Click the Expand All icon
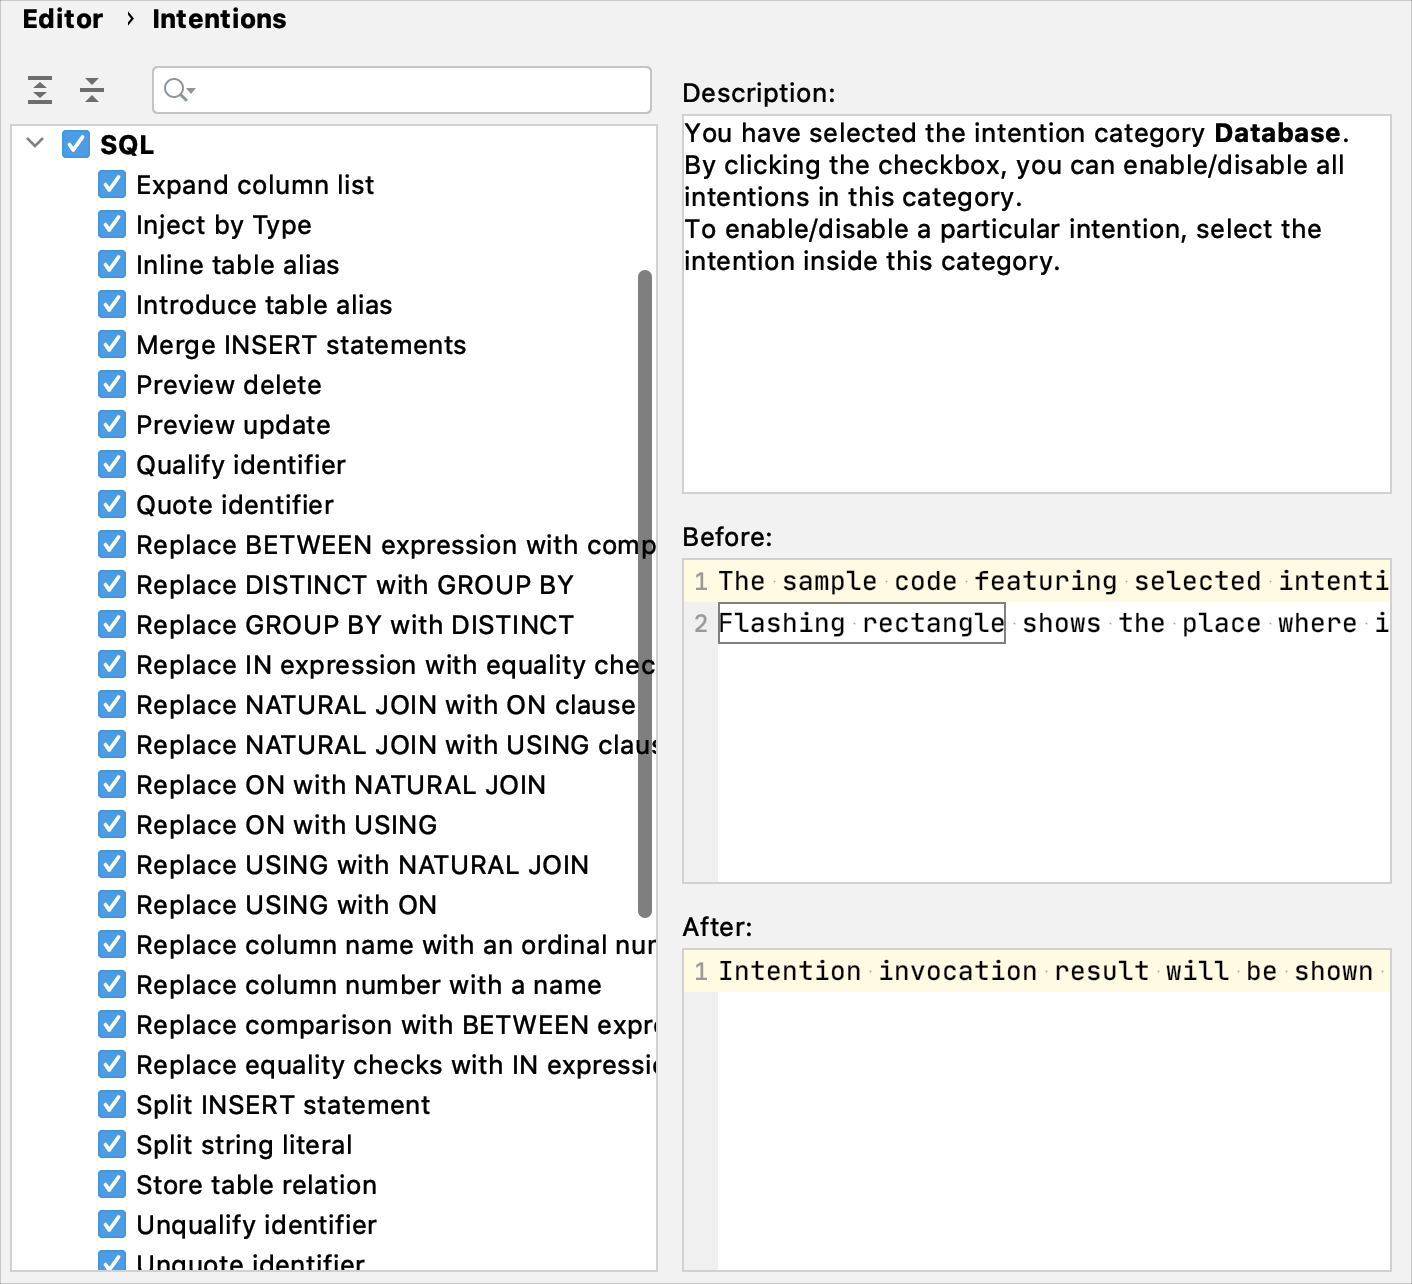1412x1284 pixels. coord(40,90)
